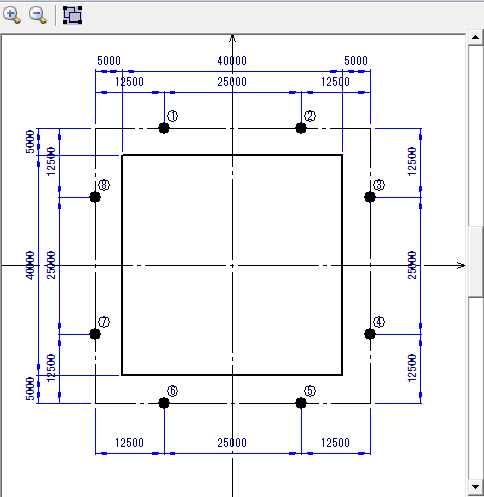Select point marker number 4

(x=370, y=334)
